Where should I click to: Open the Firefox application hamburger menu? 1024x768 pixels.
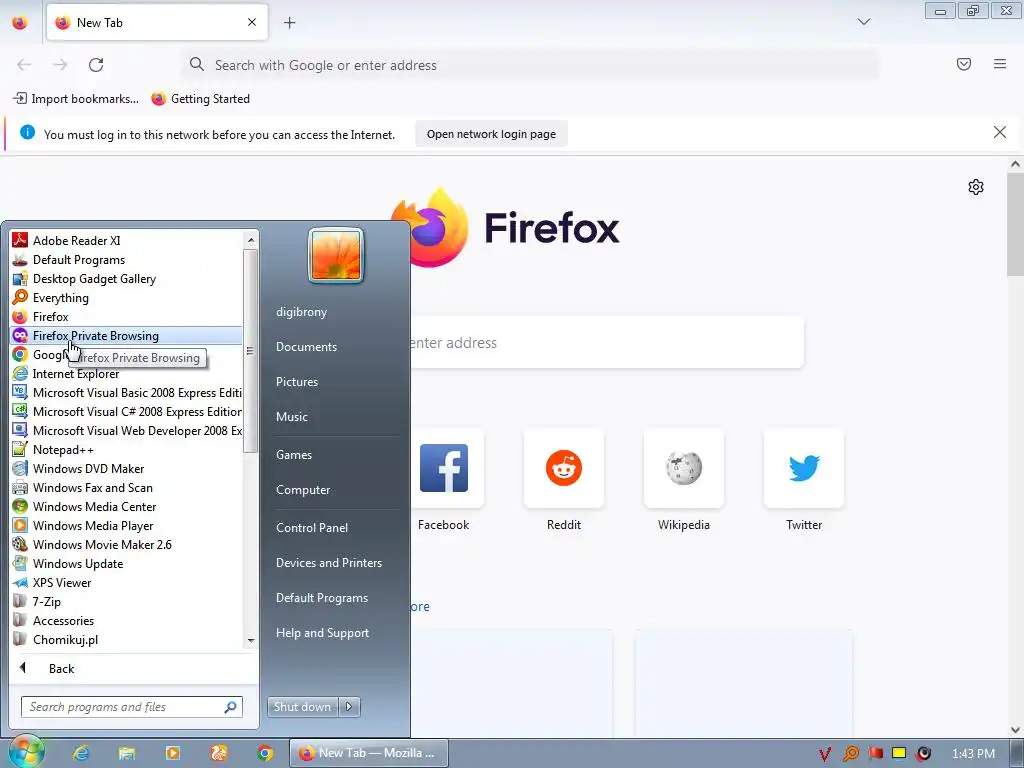point(999,64)
